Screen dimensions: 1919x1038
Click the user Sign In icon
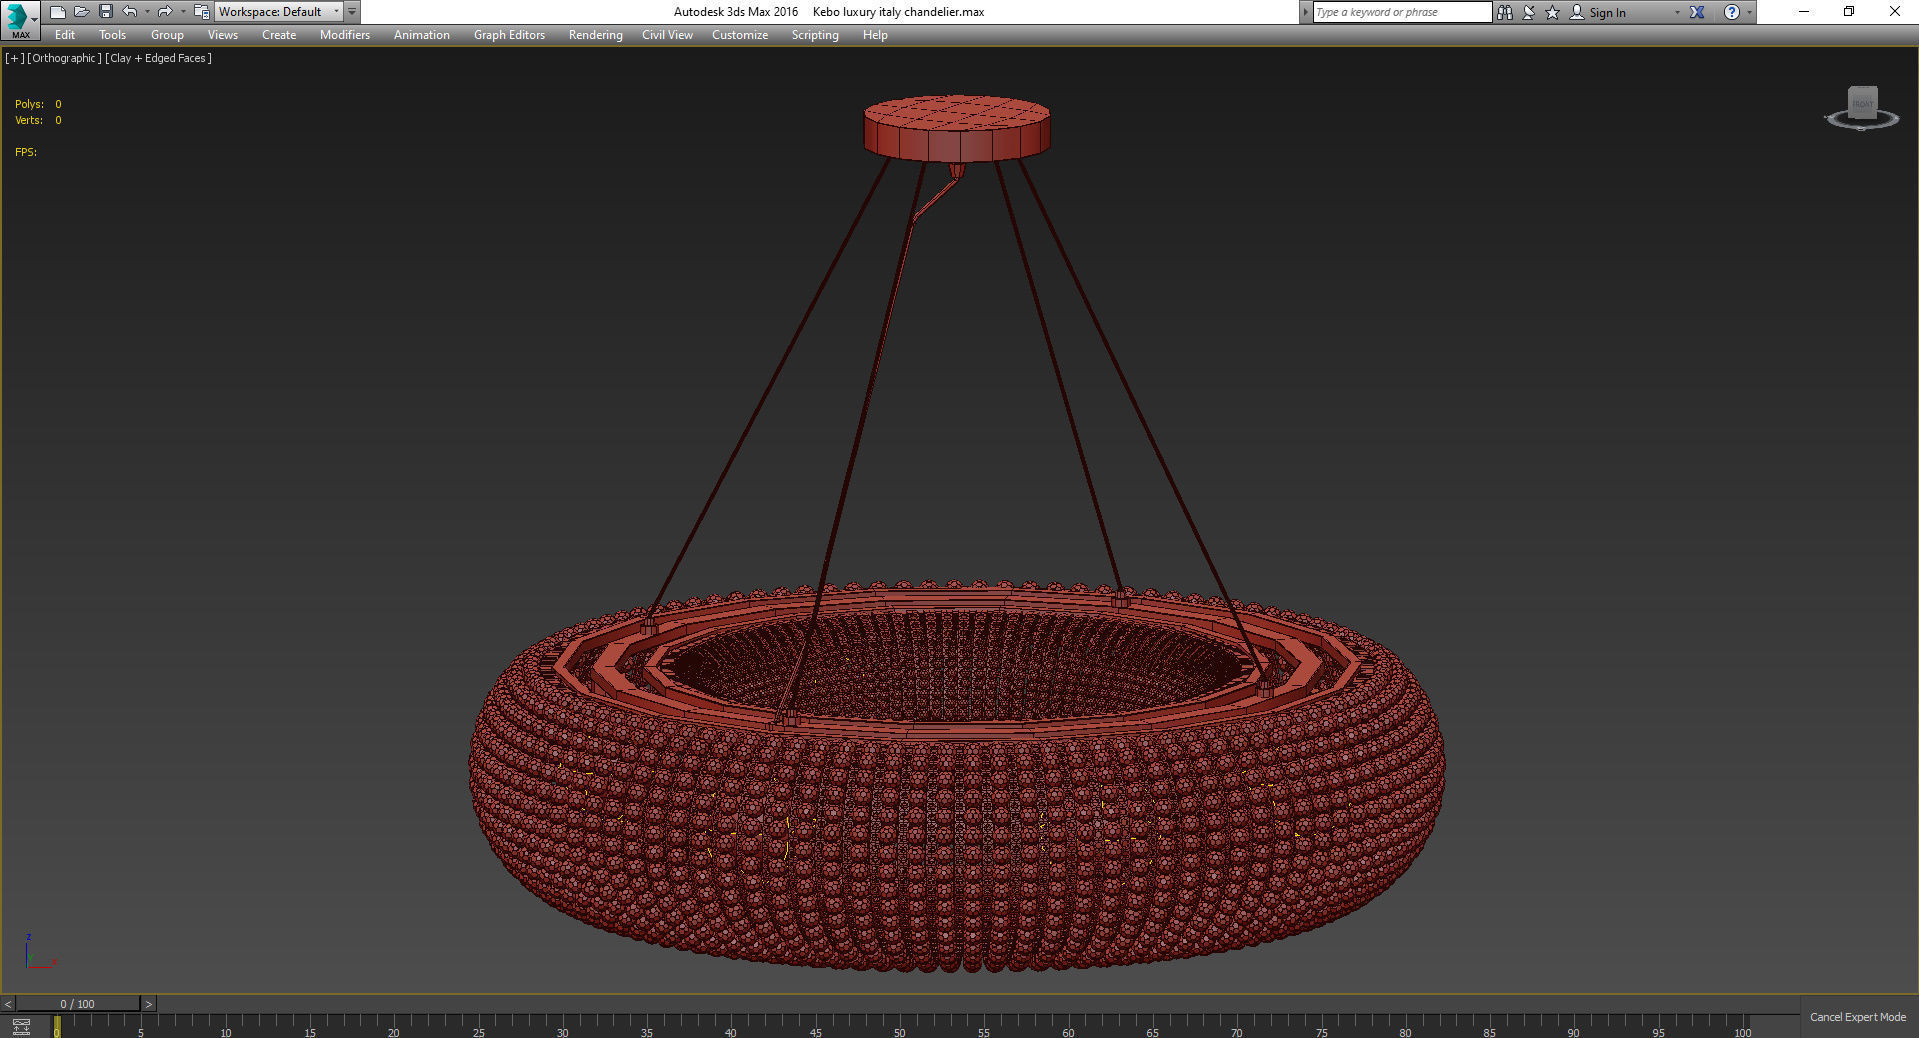[1577, 12]
